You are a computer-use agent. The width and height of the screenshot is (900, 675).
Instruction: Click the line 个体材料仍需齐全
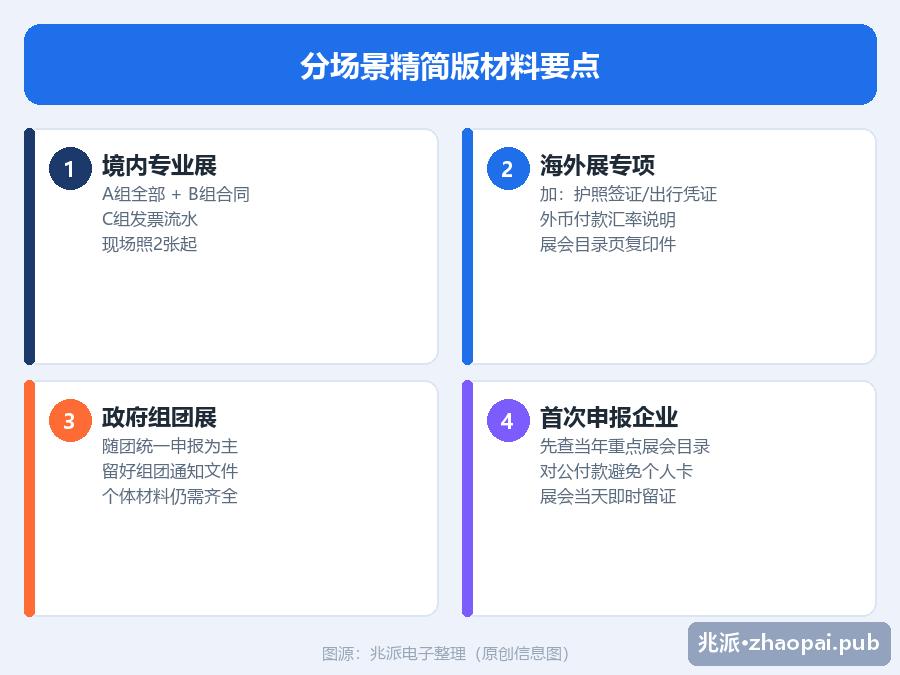coord(169,496)
